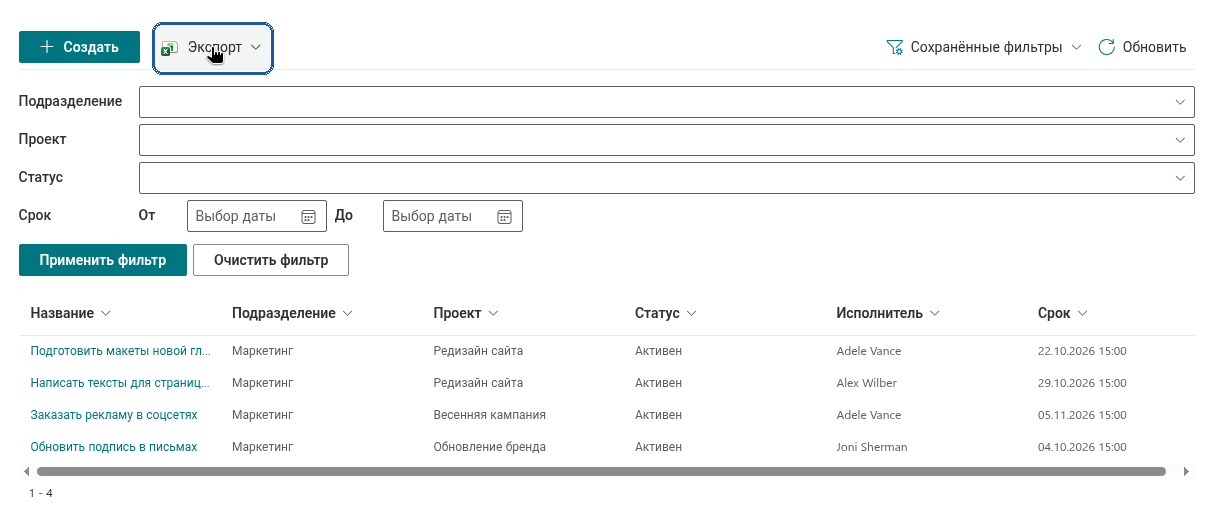Click the Весенняя кампания project cell
The image size is (1220, 520).
[490, 415]
